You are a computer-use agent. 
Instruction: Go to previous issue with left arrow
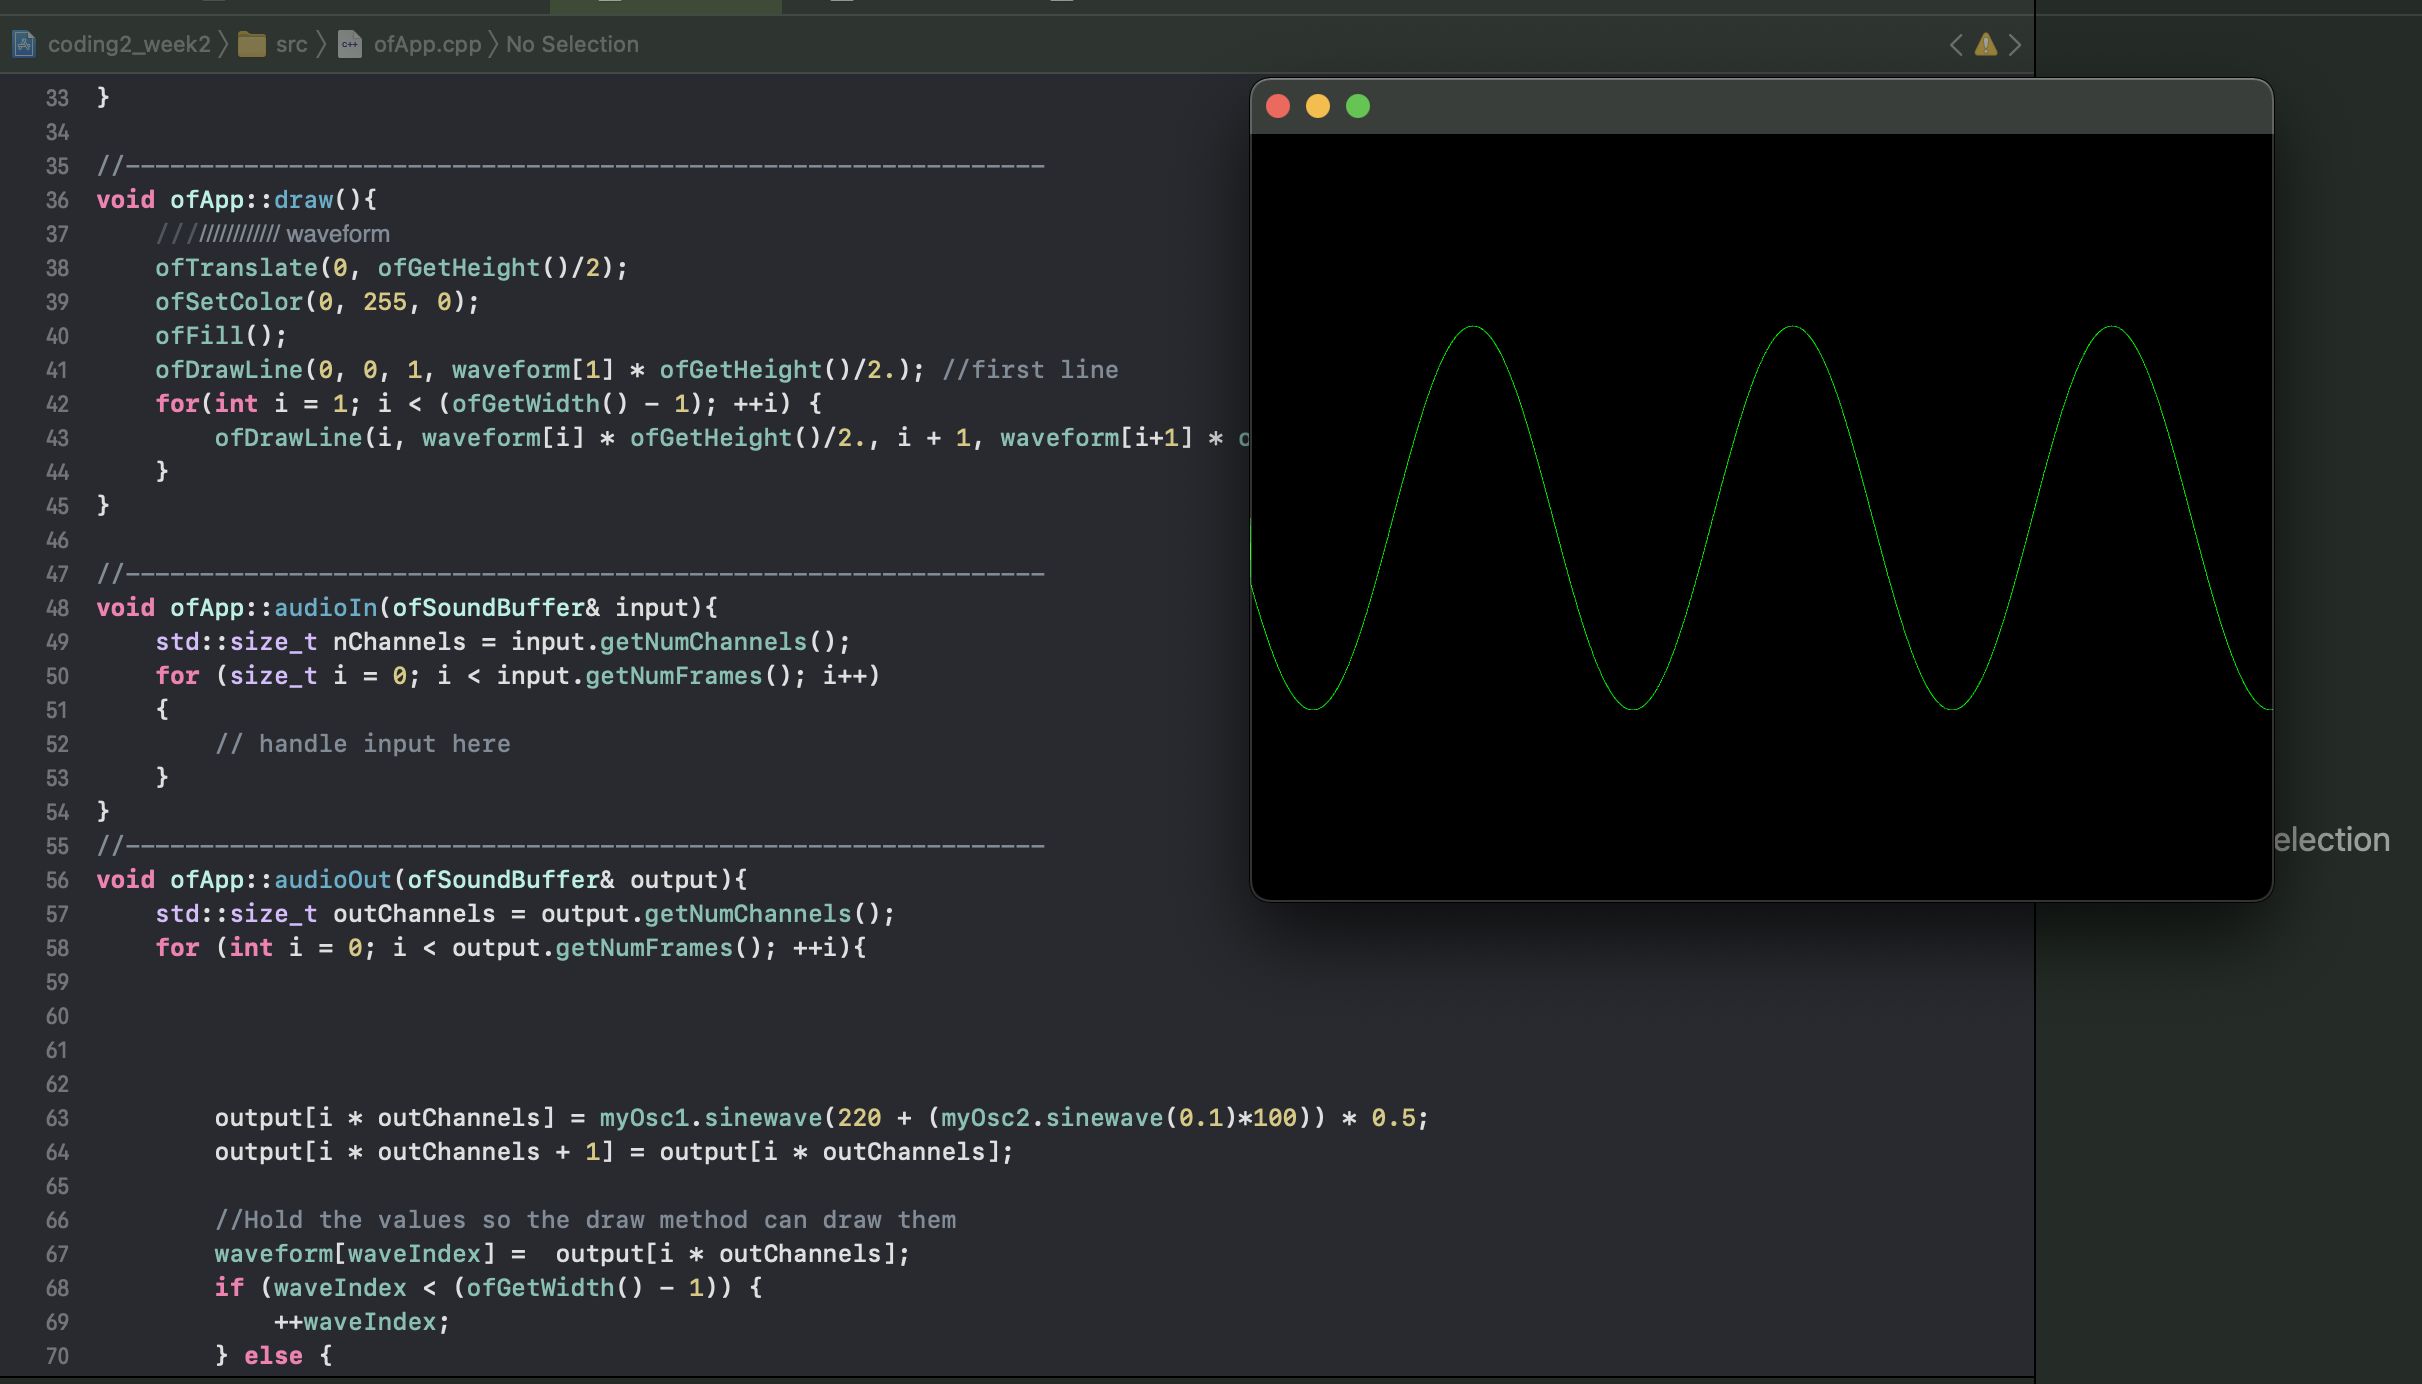pyautogui.click(x=1956, y=44)
